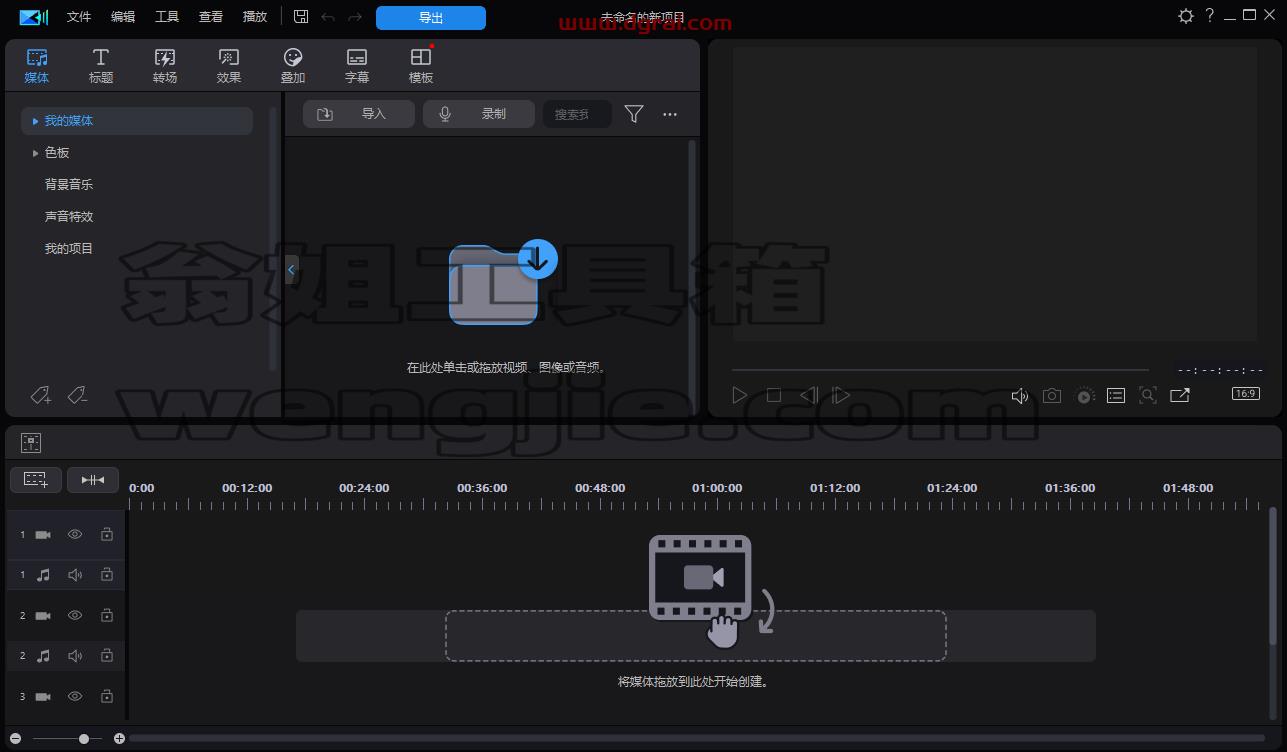This screenshot has width=1287, height=752.
Task: Click the redo arrow icon
Action: [355, 17]
